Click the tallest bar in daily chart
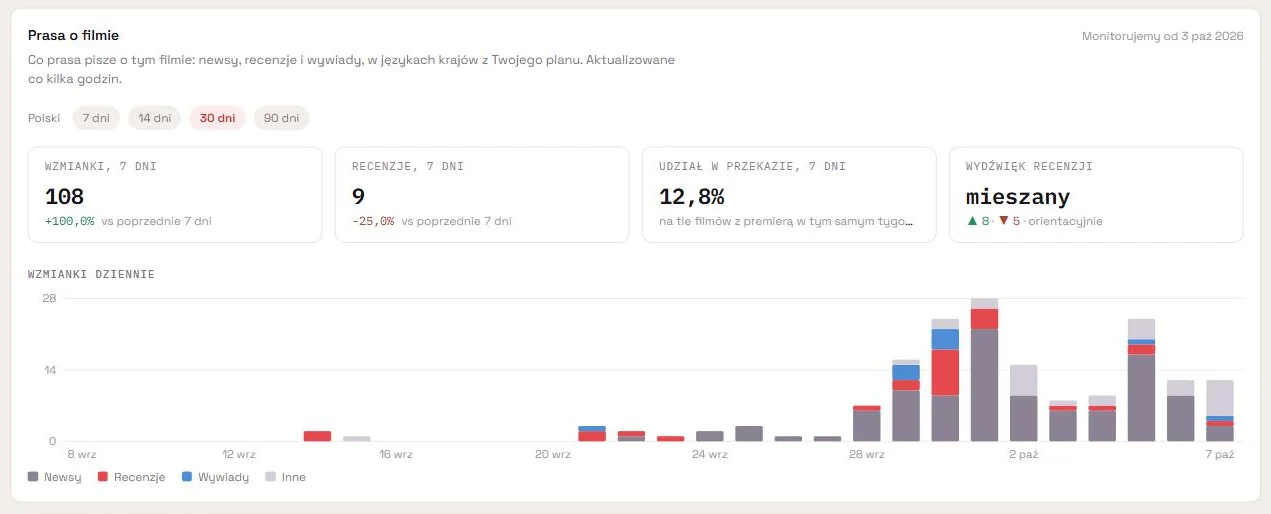The height and width of the screenshot is (514, 1271). click(984, 370)
